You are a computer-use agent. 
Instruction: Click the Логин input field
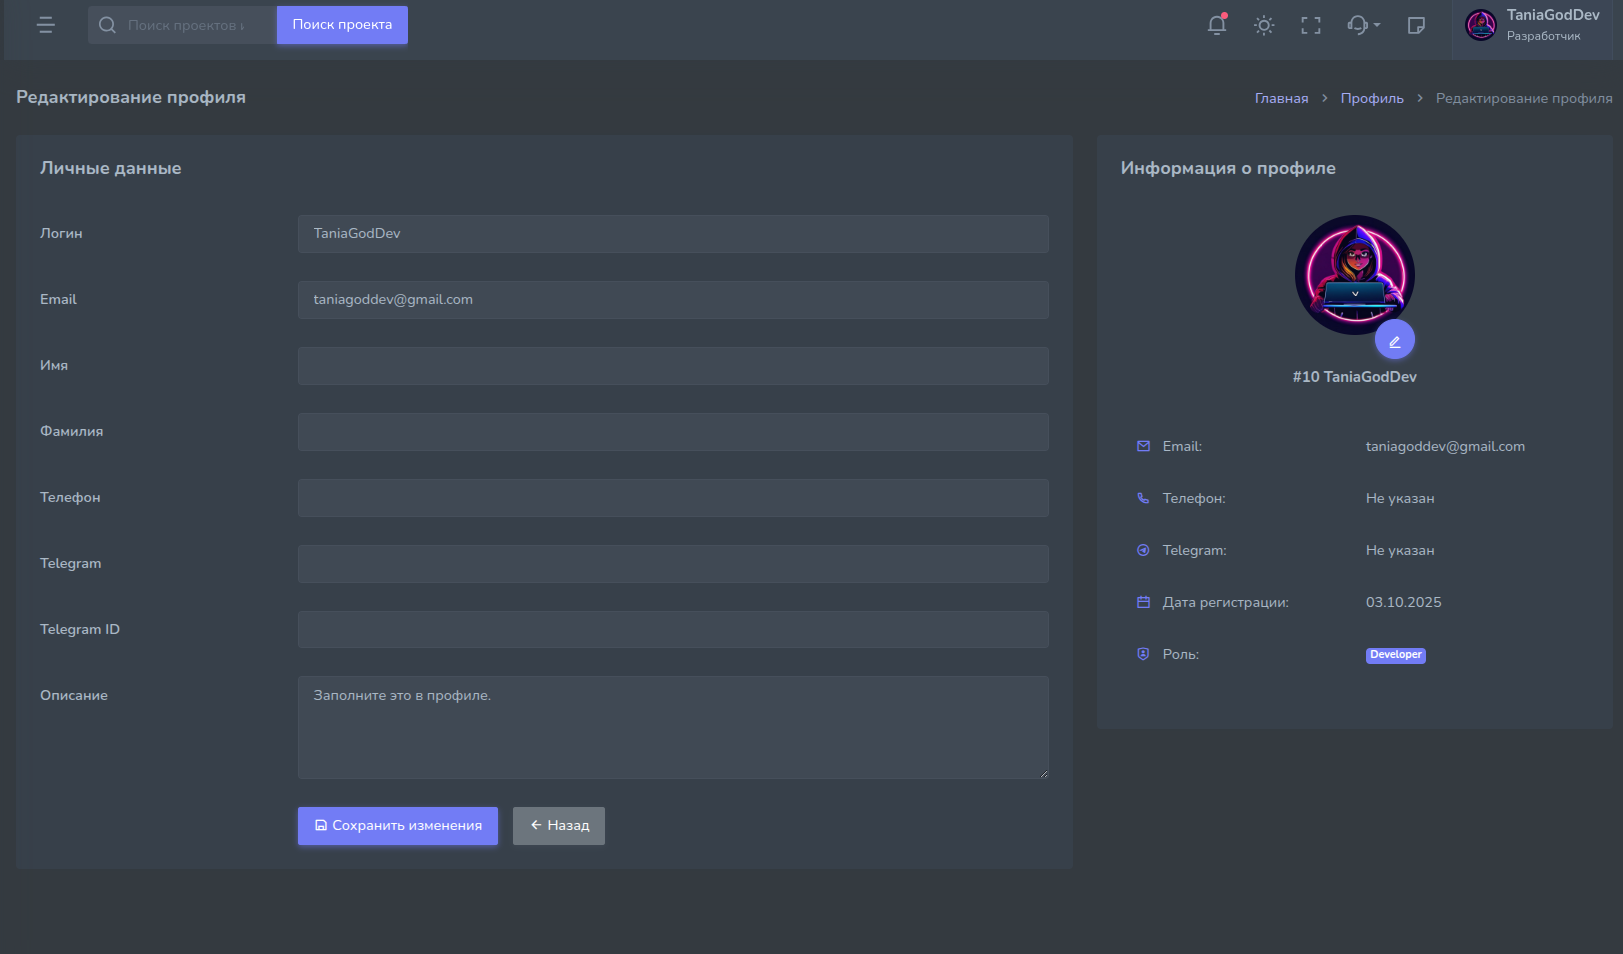(673, 234)
